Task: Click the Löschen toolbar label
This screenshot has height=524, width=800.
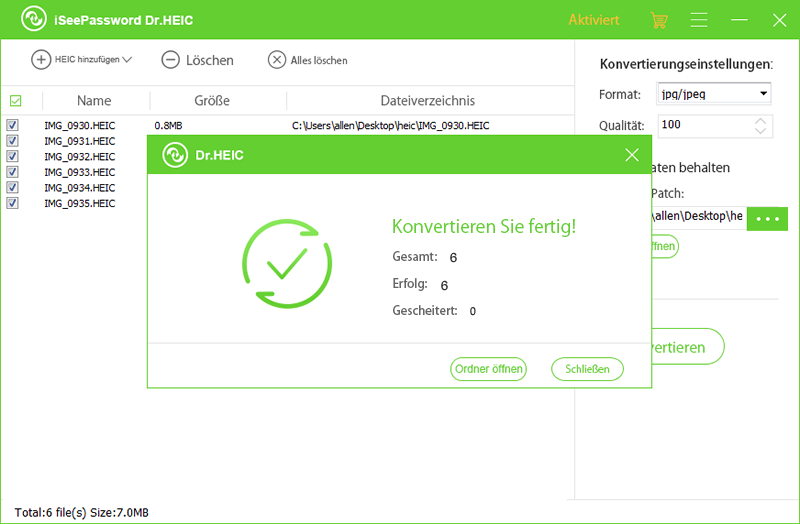Action: tap(210, 60)
